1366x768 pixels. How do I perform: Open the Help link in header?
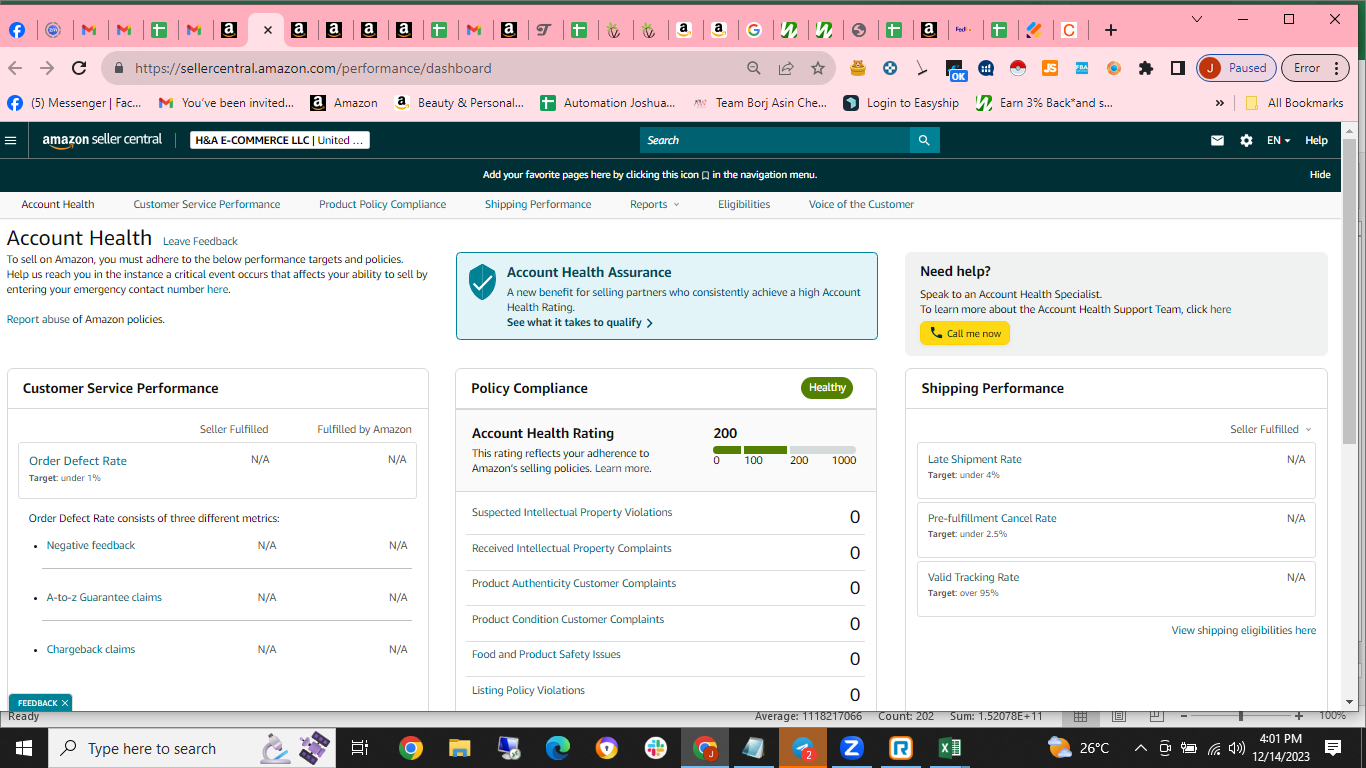point(1316,140)
